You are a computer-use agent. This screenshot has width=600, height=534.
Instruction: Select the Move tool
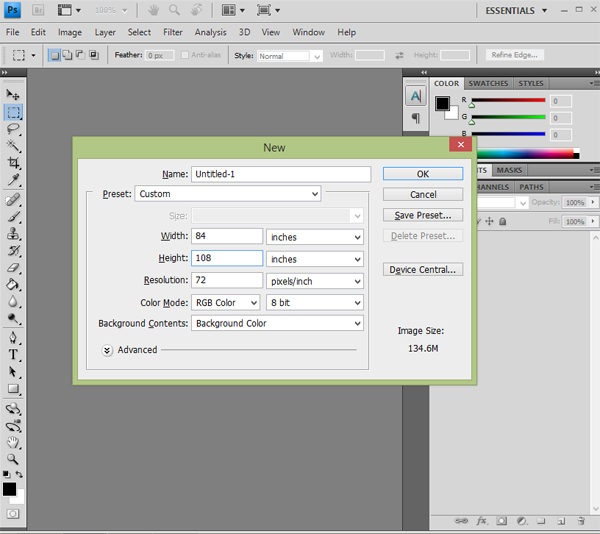[x=13, y=94]
